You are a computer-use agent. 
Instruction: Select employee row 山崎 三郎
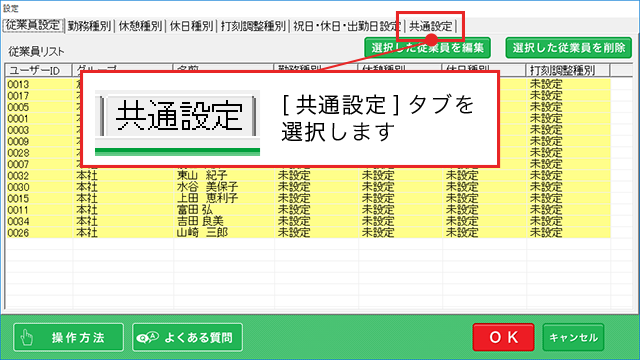pos(308,233)
